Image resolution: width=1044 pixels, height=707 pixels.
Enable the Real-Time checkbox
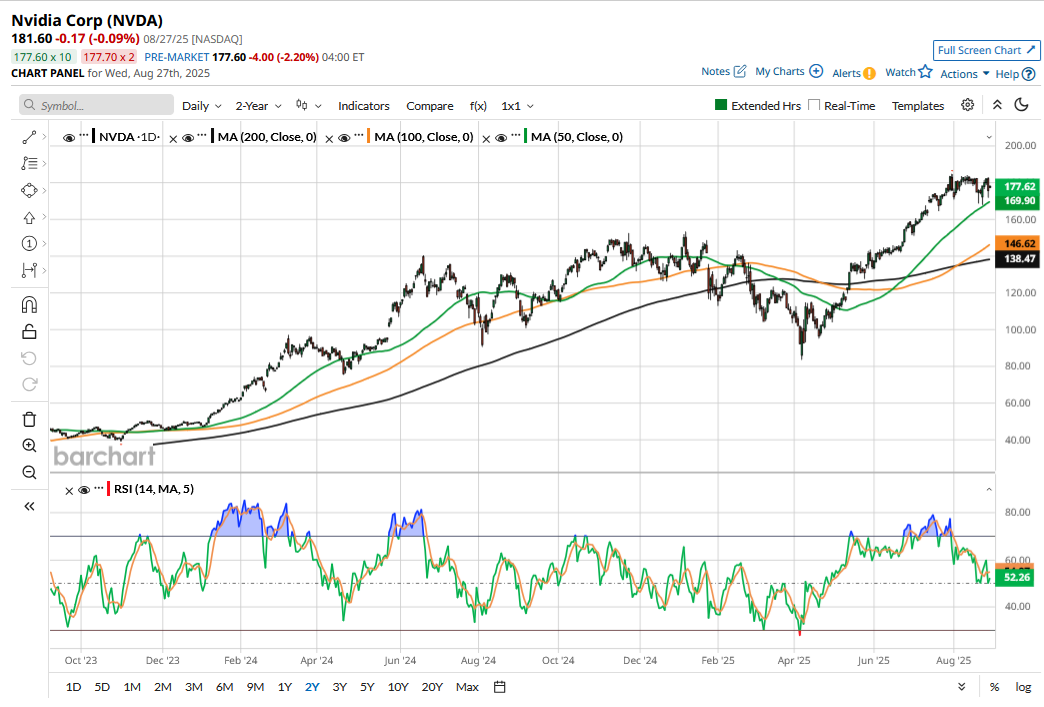[x=814, y=105]
